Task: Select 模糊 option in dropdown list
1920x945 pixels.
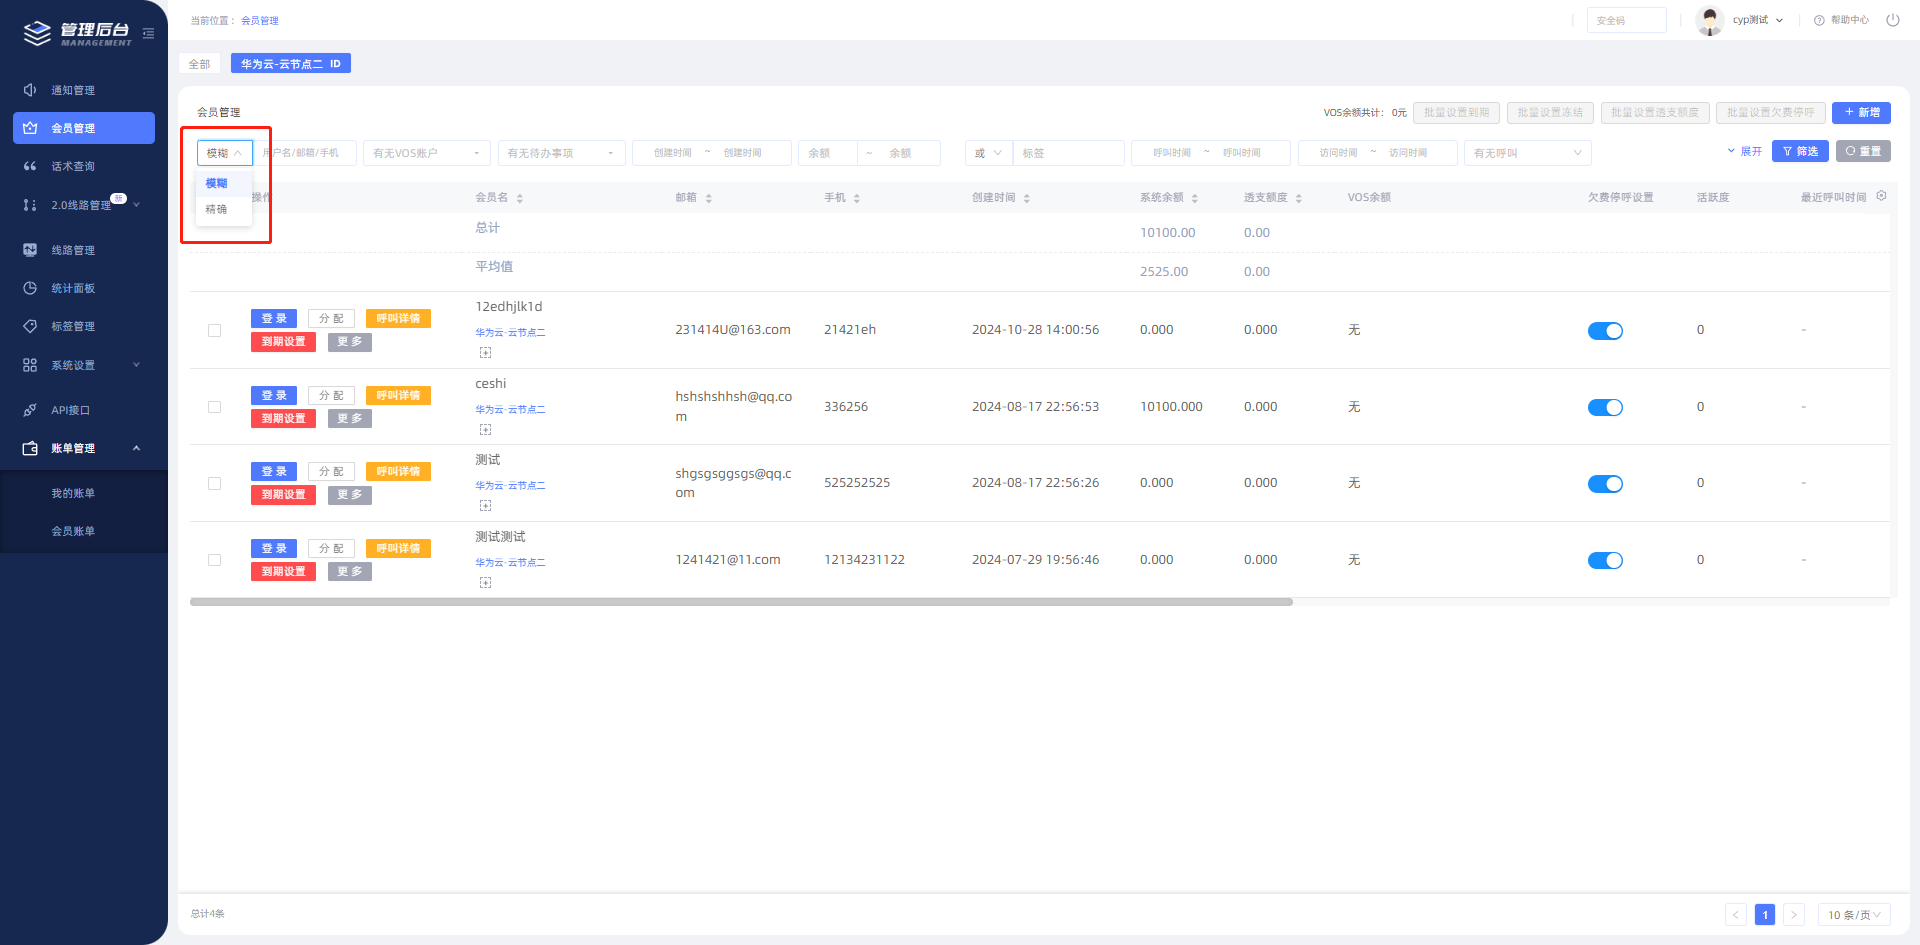Action: tap(224, 183)
